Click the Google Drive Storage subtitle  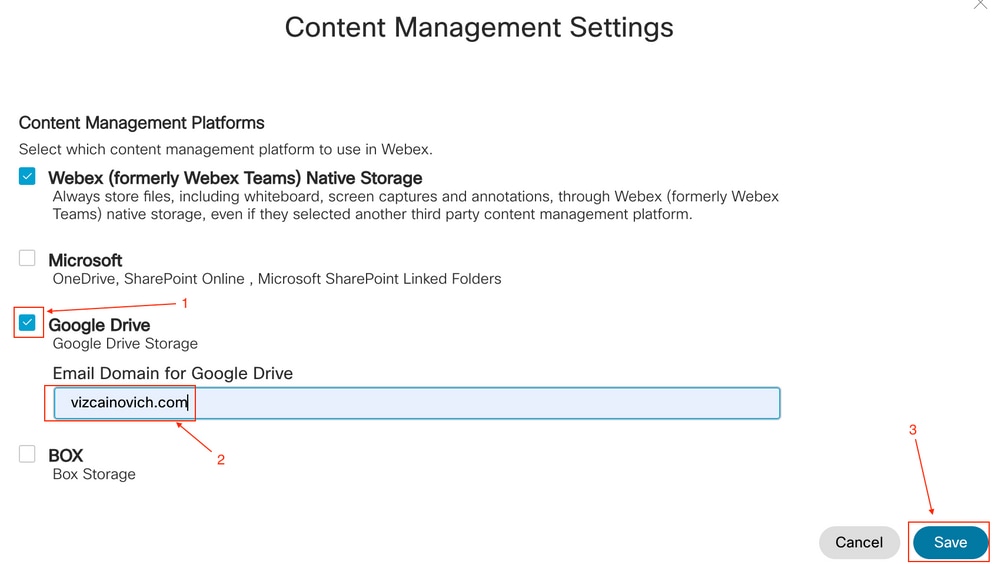[x=125, y=344]
